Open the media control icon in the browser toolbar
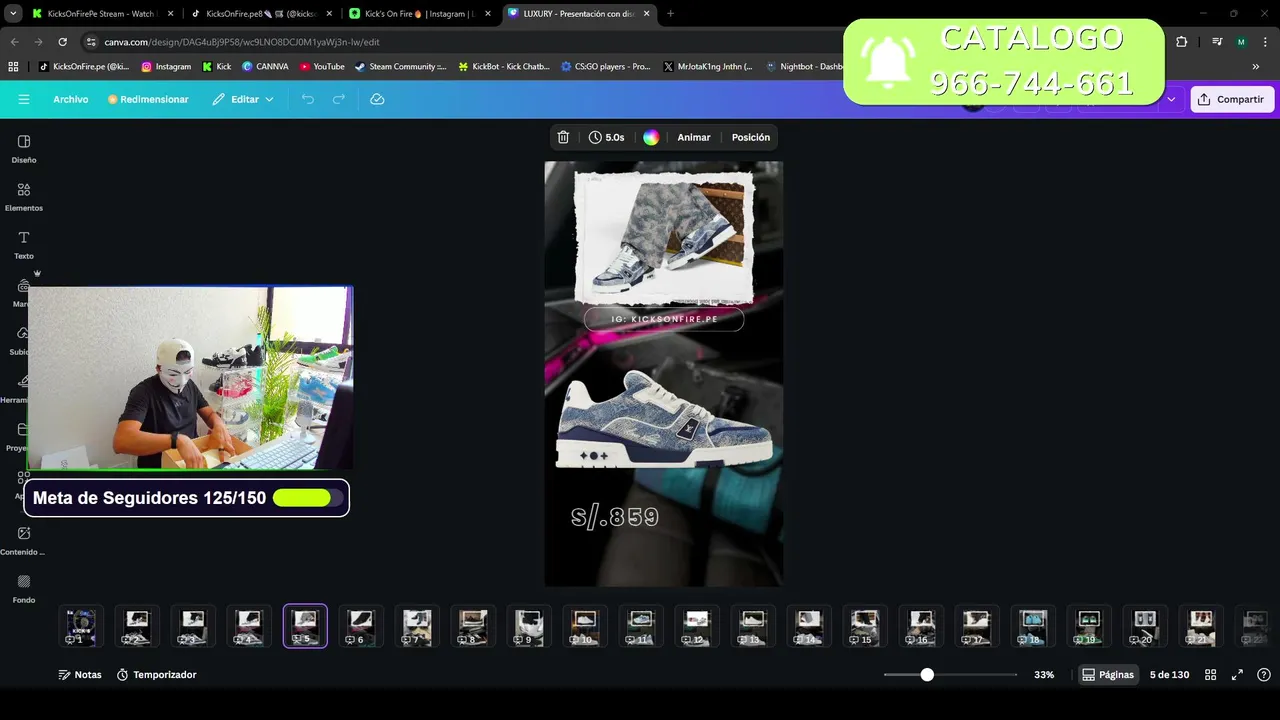The width and height of the screenshot is (1280, 720). tap(1217, 42)
